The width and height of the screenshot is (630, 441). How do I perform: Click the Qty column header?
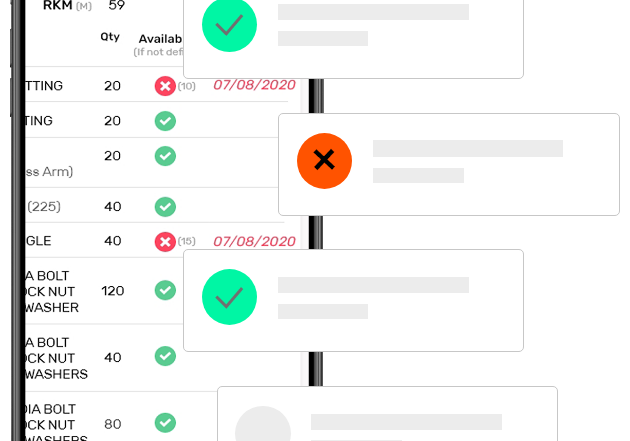110,37
